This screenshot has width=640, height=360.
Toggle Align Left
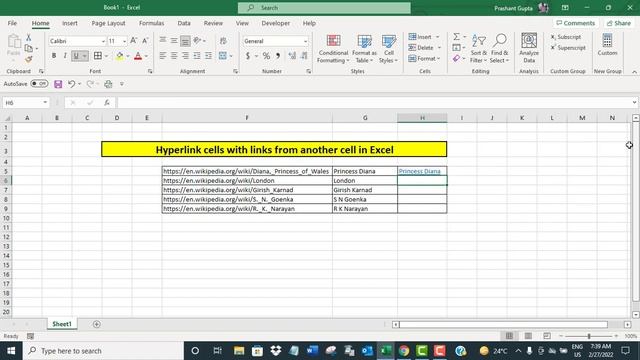click(163, 56)
